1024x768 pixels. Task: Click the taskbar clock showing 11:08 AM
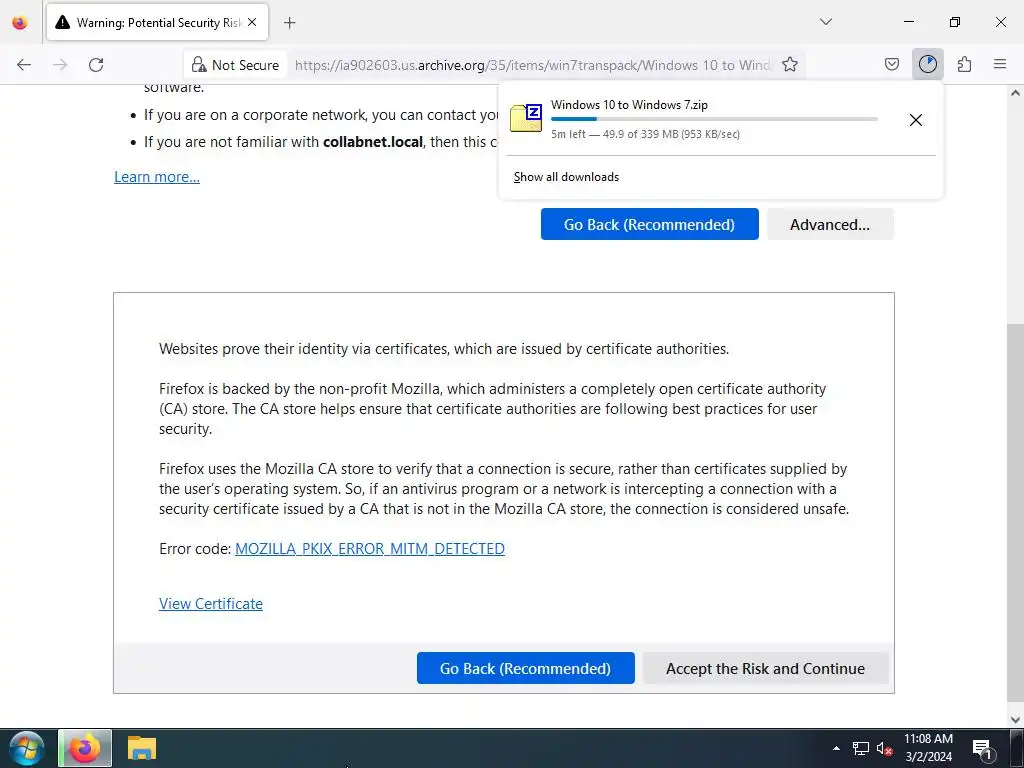(x=928, y=748)
